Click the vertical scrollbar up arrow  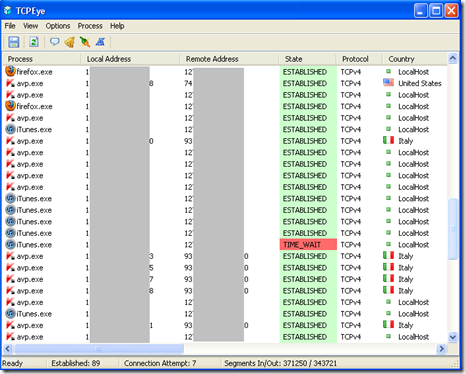tap(453, 58)
